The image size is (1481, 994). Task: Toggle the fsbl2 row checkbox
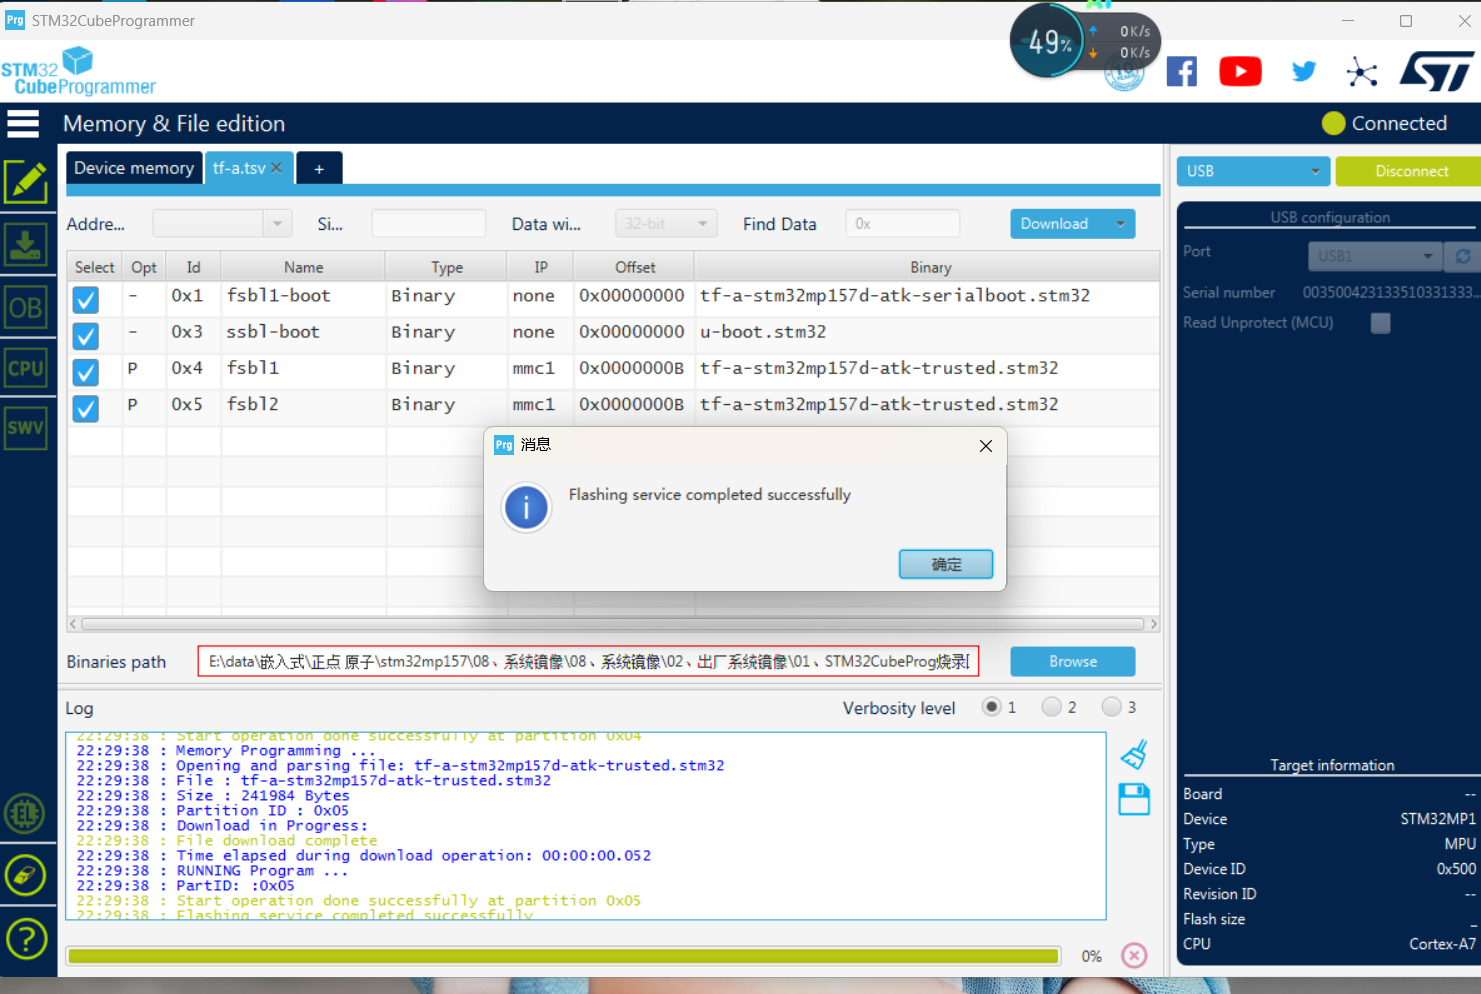86,408
